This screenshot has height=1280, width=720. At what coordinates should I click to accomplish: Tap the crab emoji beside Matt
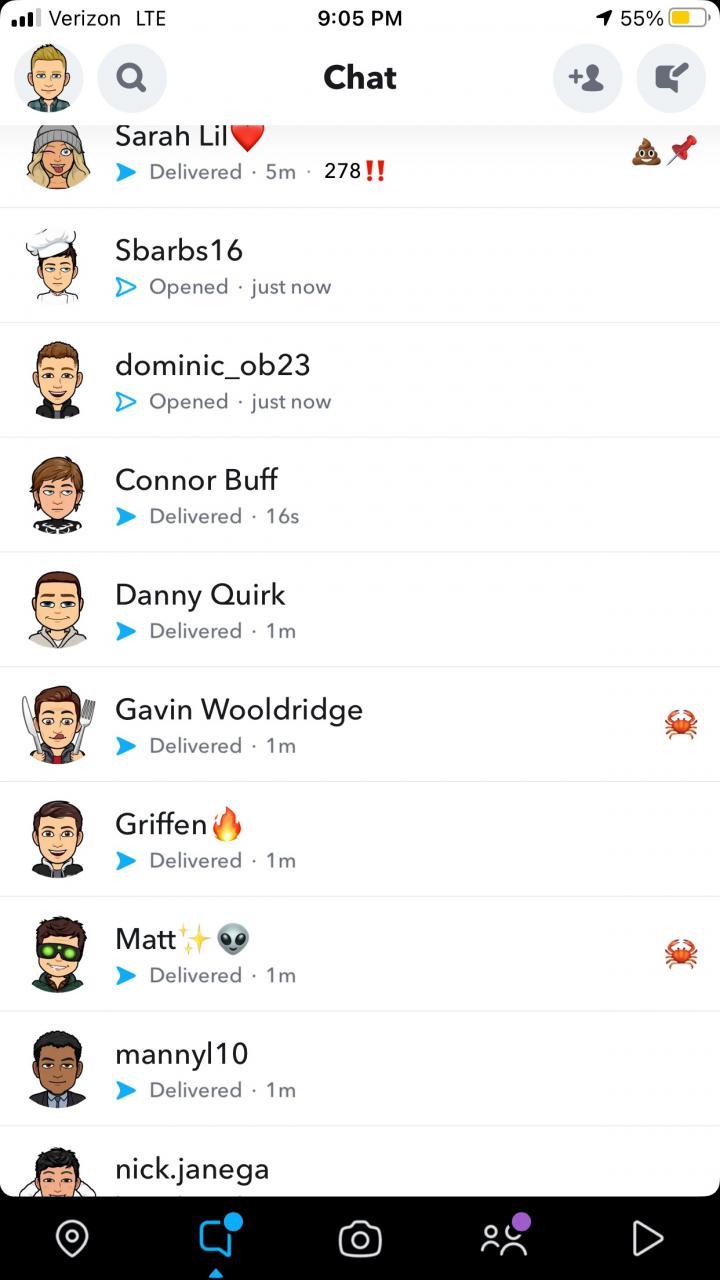[x=681, y=954]
